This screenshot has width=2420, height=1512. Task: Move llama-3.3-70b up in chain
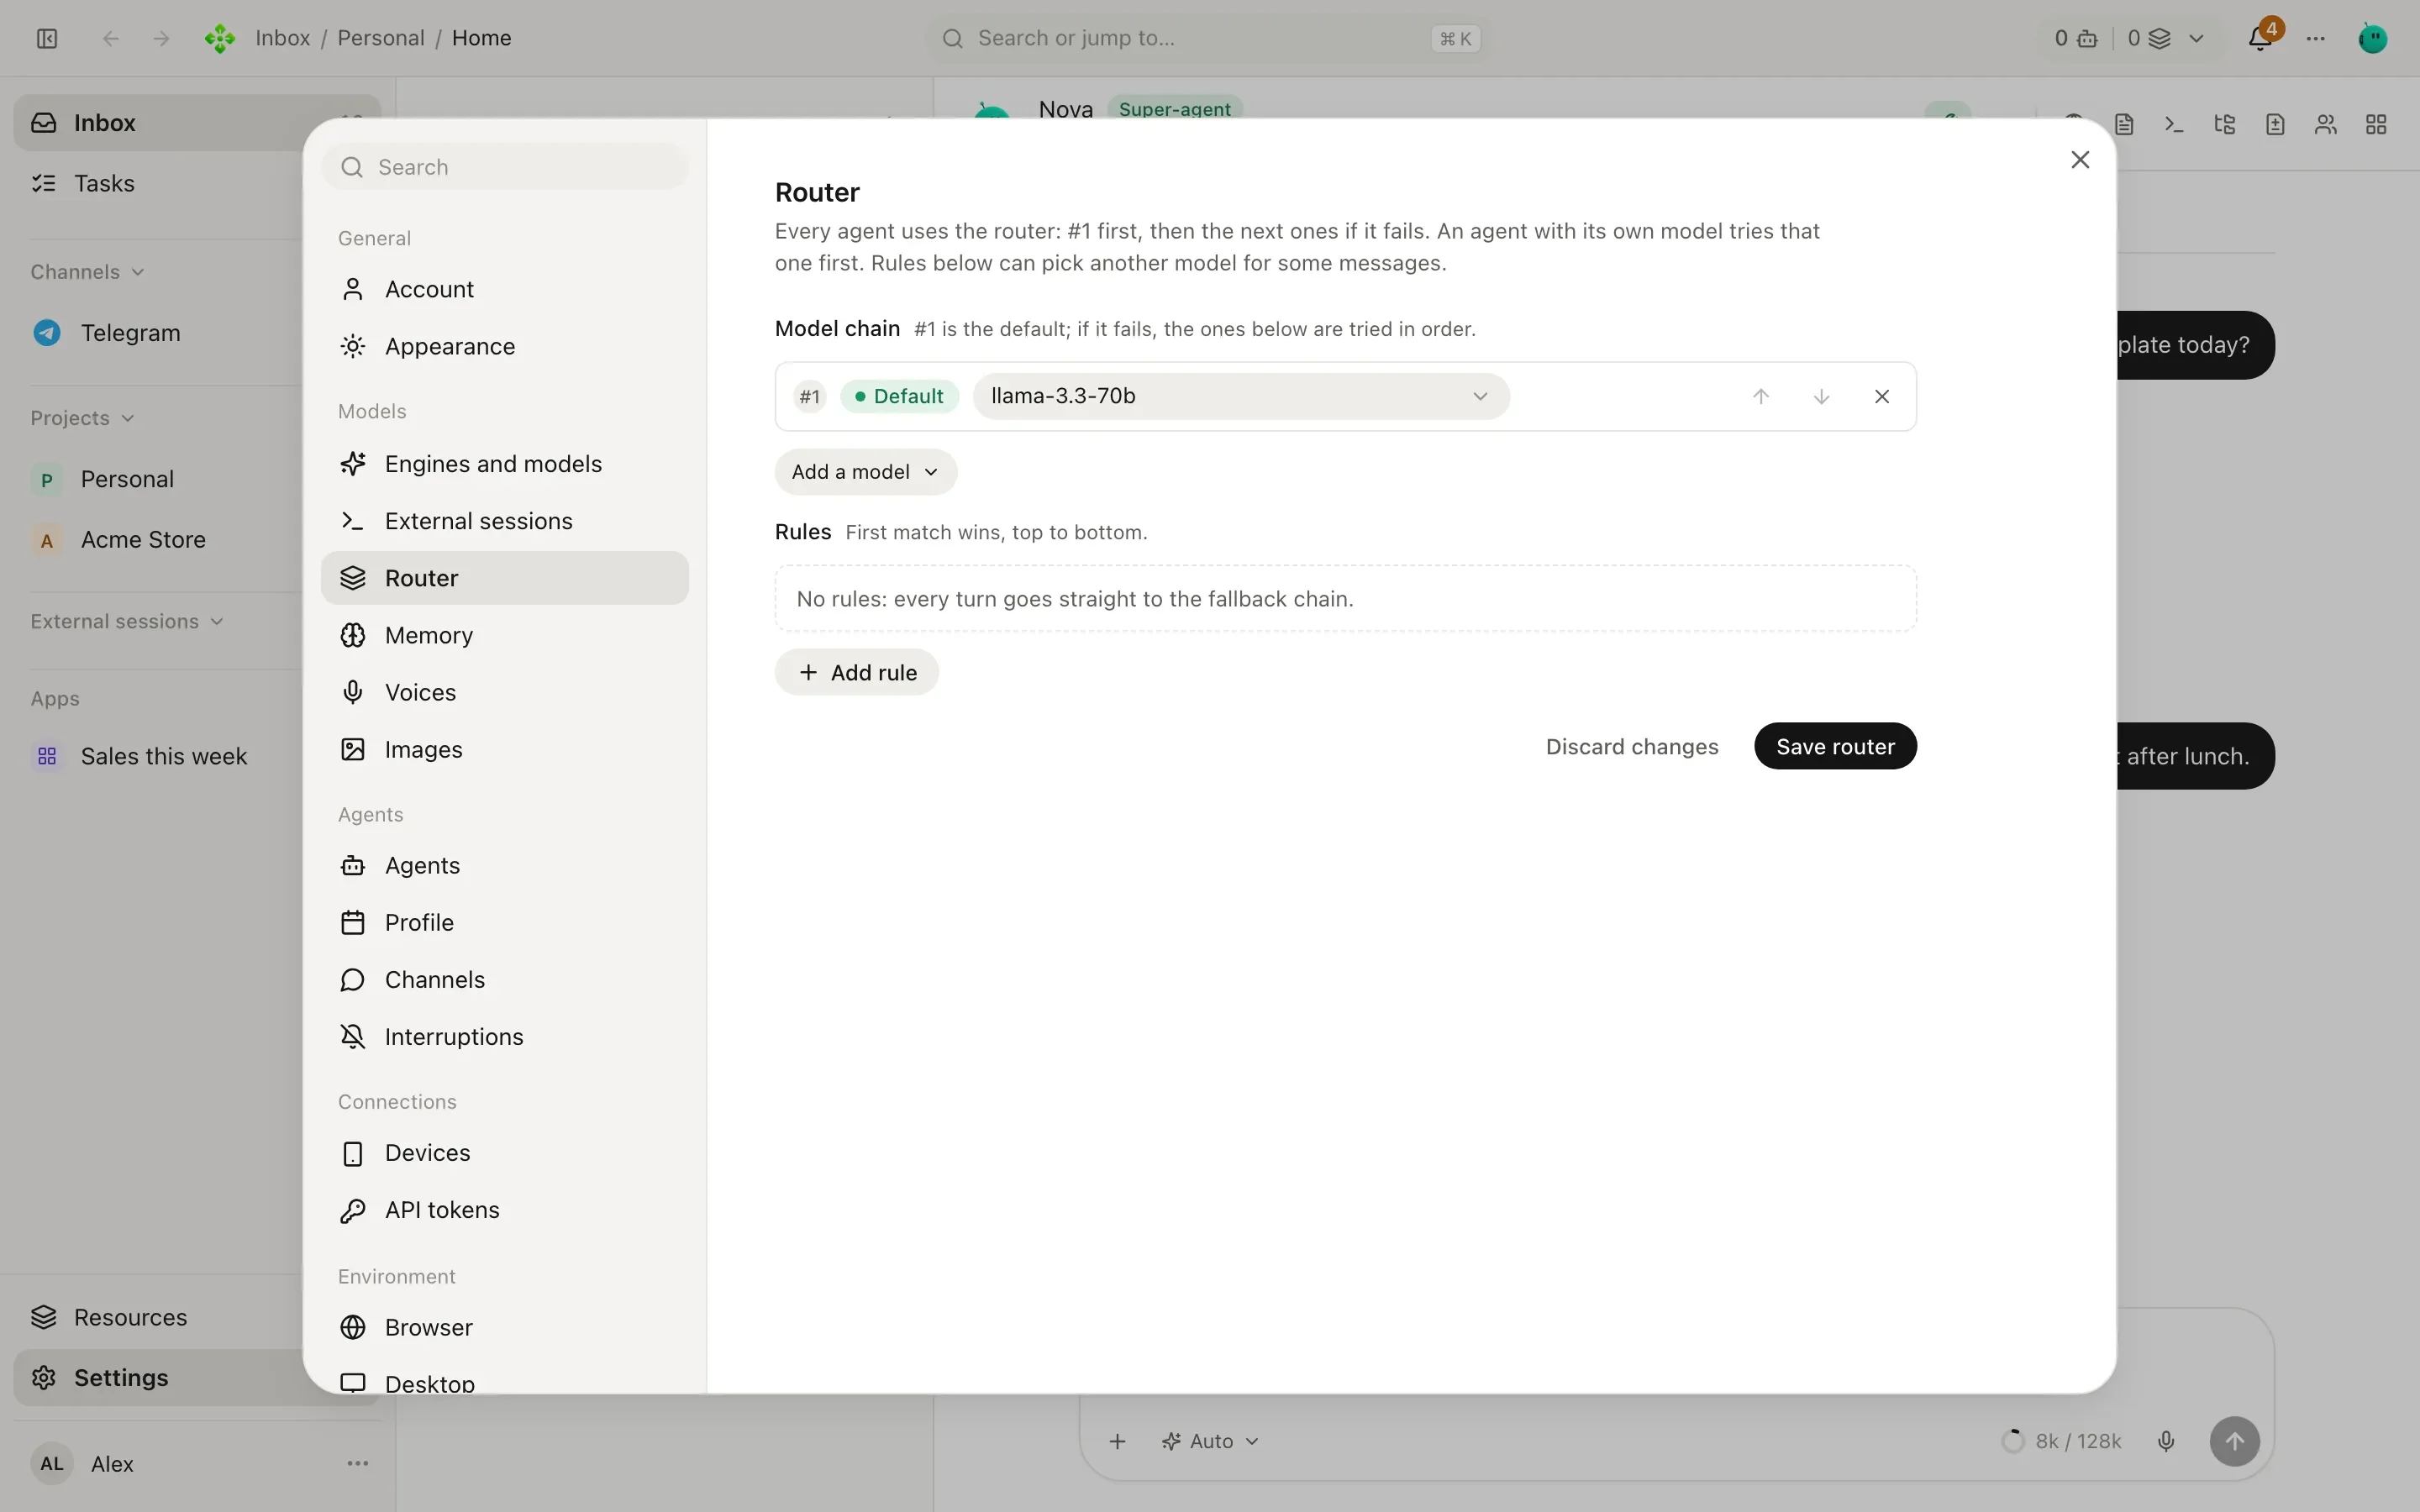(x=1761, y=396)
